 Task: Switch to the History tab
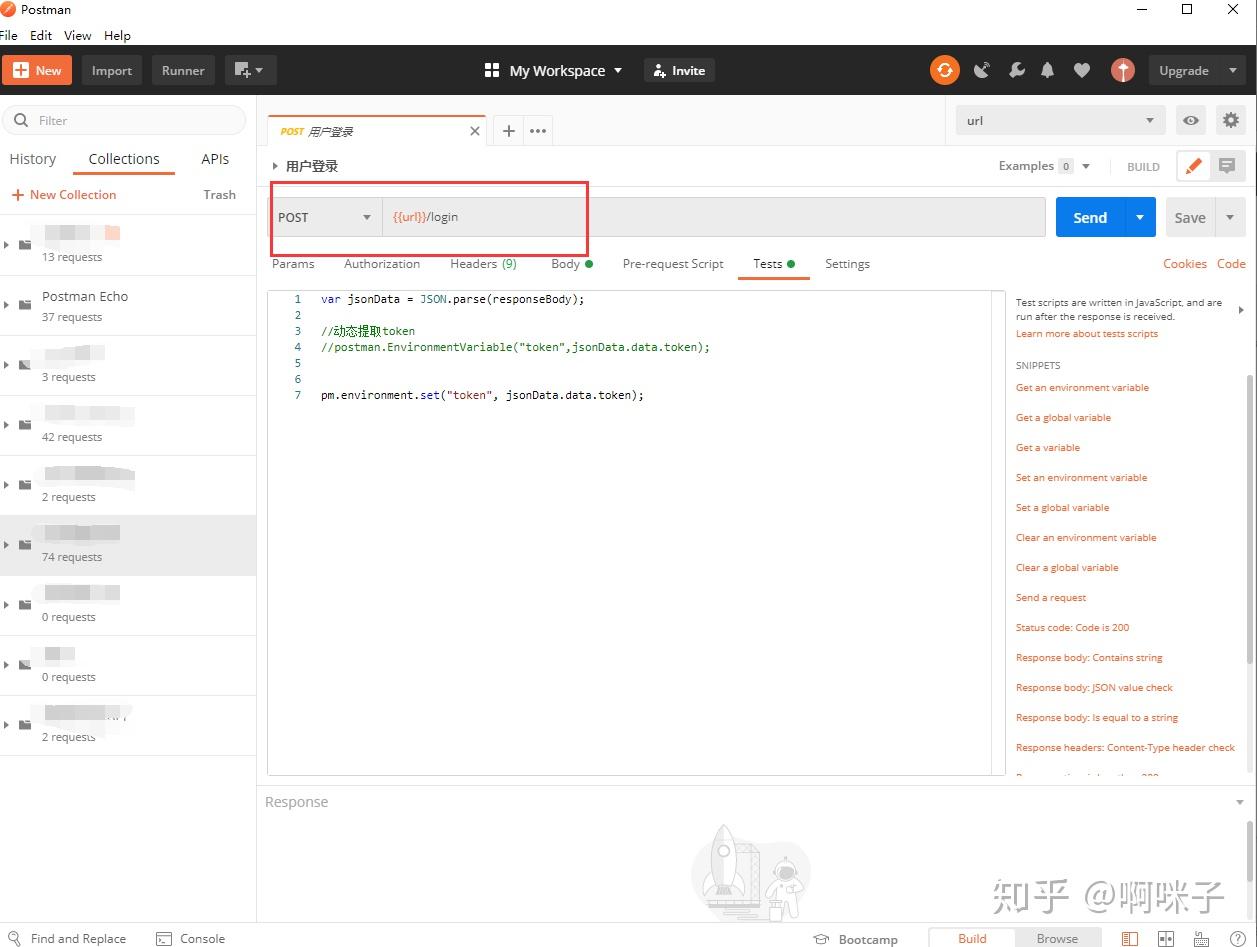coord(33,159)
